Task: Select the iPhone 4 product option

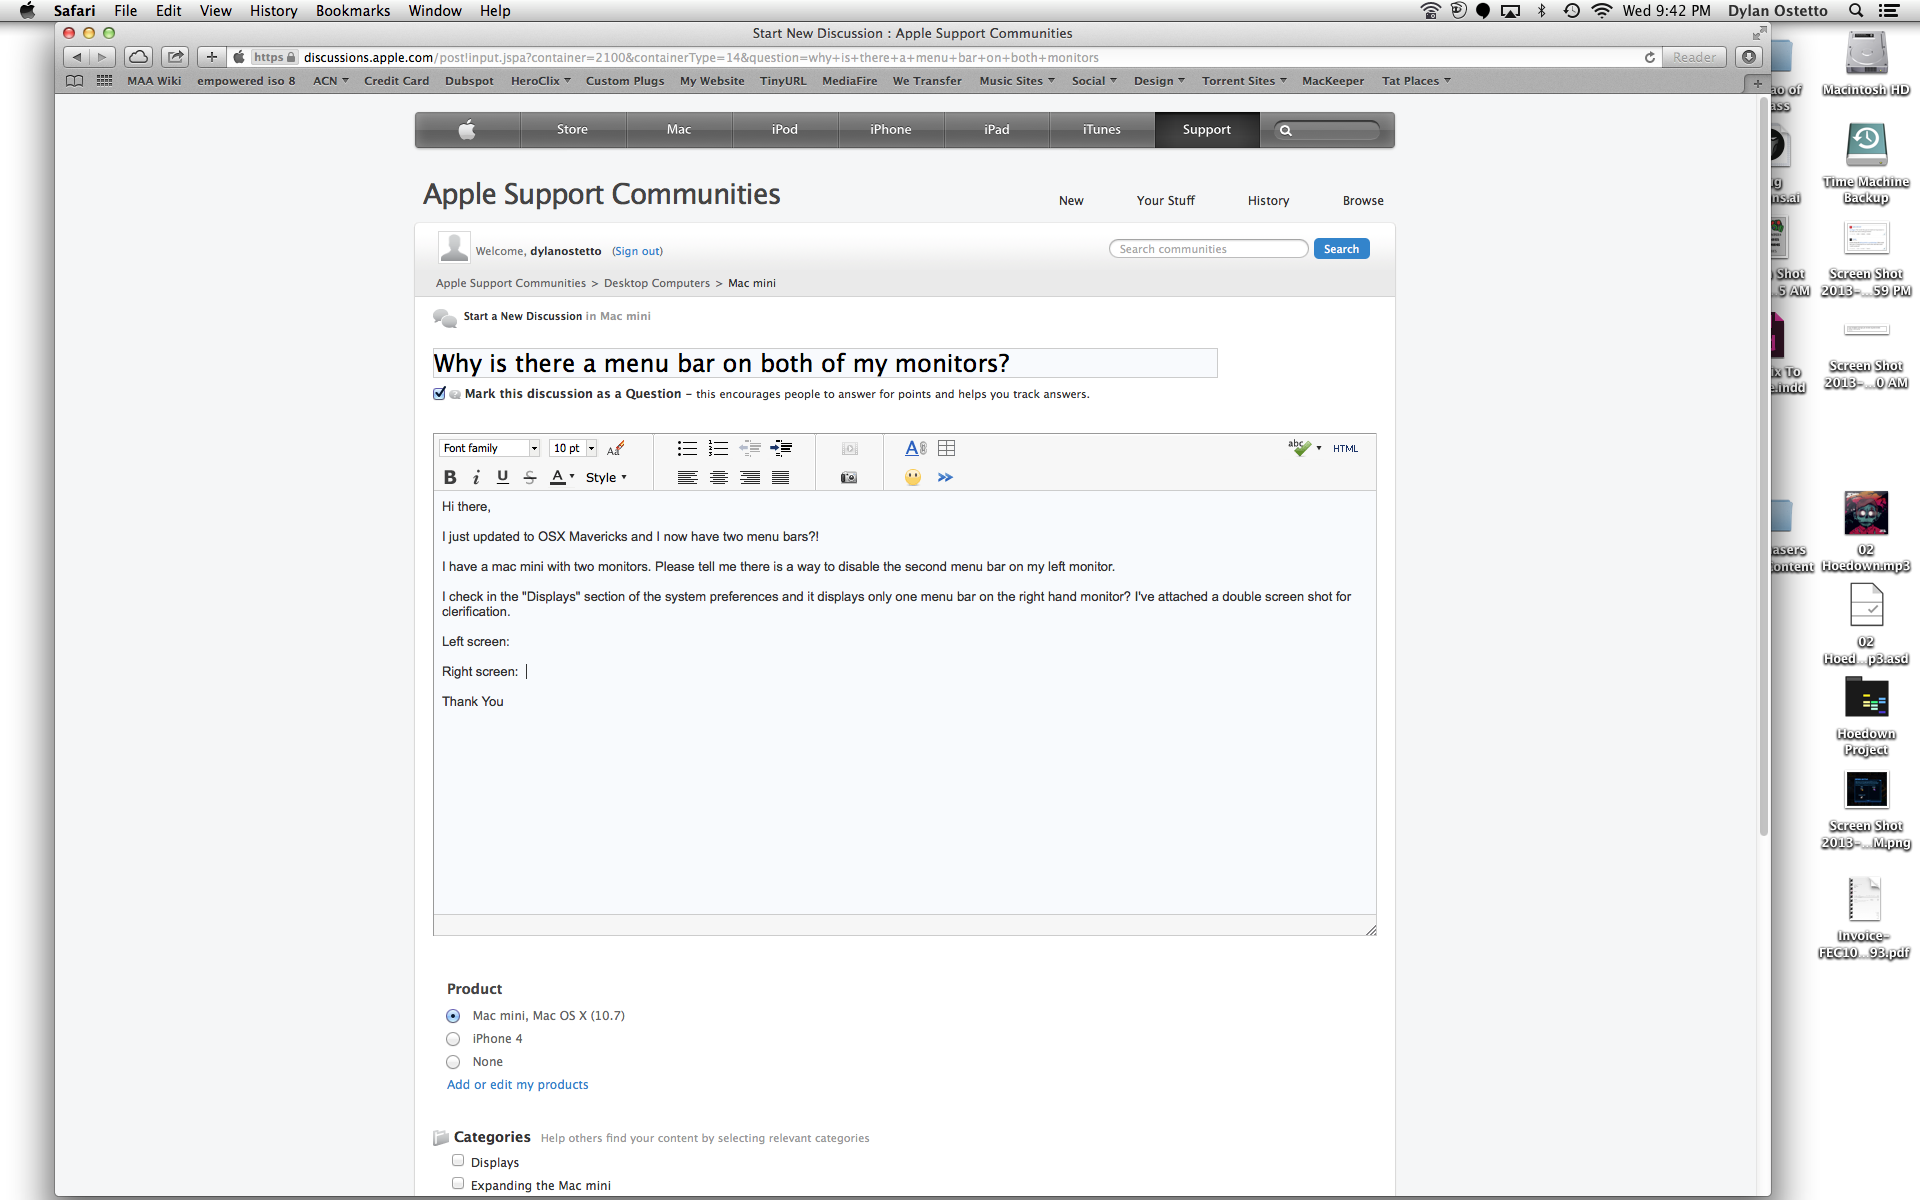Action: tap(453, 1039)
